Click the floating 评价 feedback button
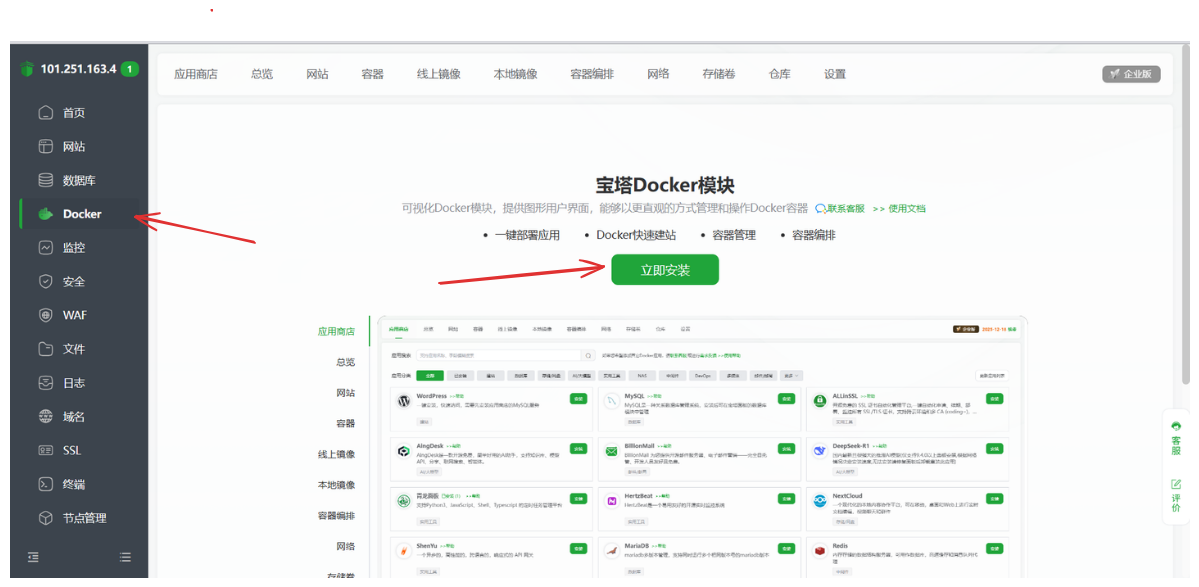1199x587 pixels. click(1176, 496)
